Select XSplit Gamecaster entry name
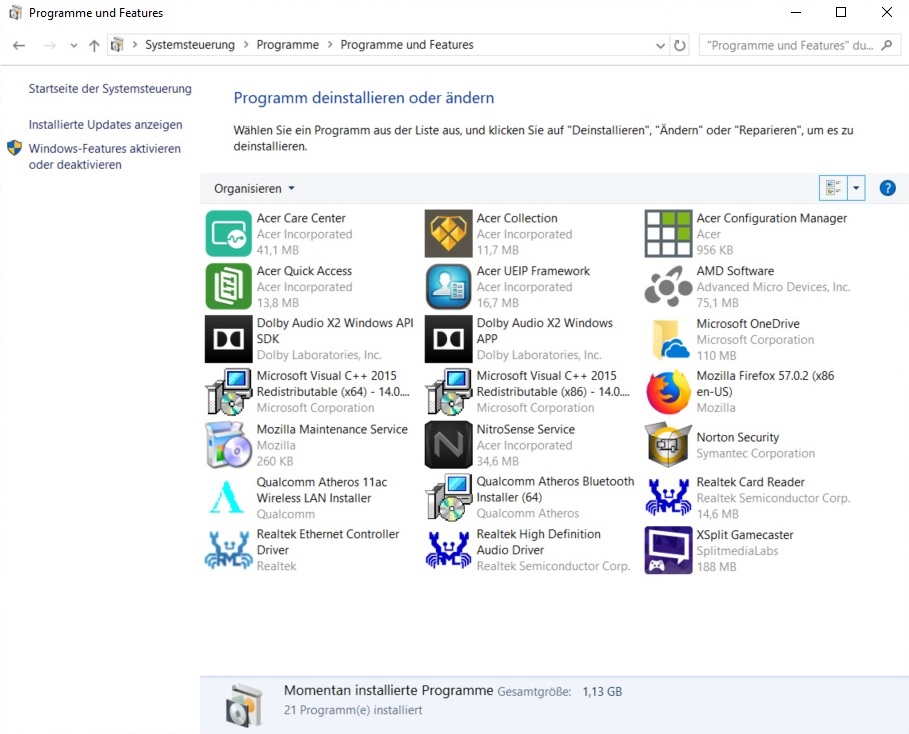Viewport: 909px width, 734px height. pyautogui.click(x=745, y=535)
